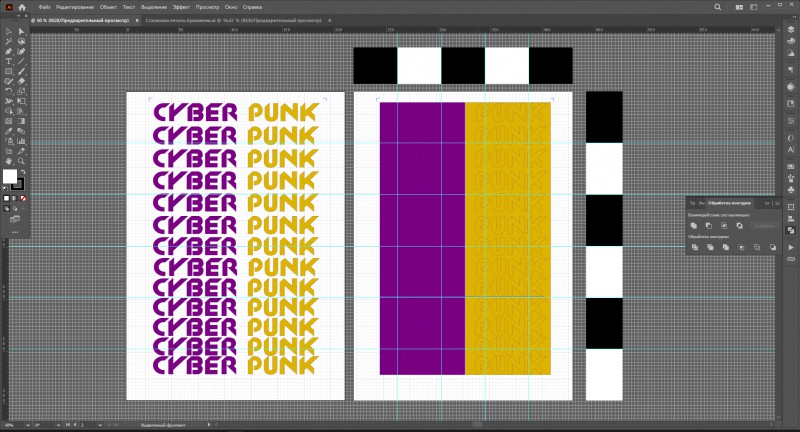Select the Type tool
This screenshot has height=432, width=800.
(9, 62)
